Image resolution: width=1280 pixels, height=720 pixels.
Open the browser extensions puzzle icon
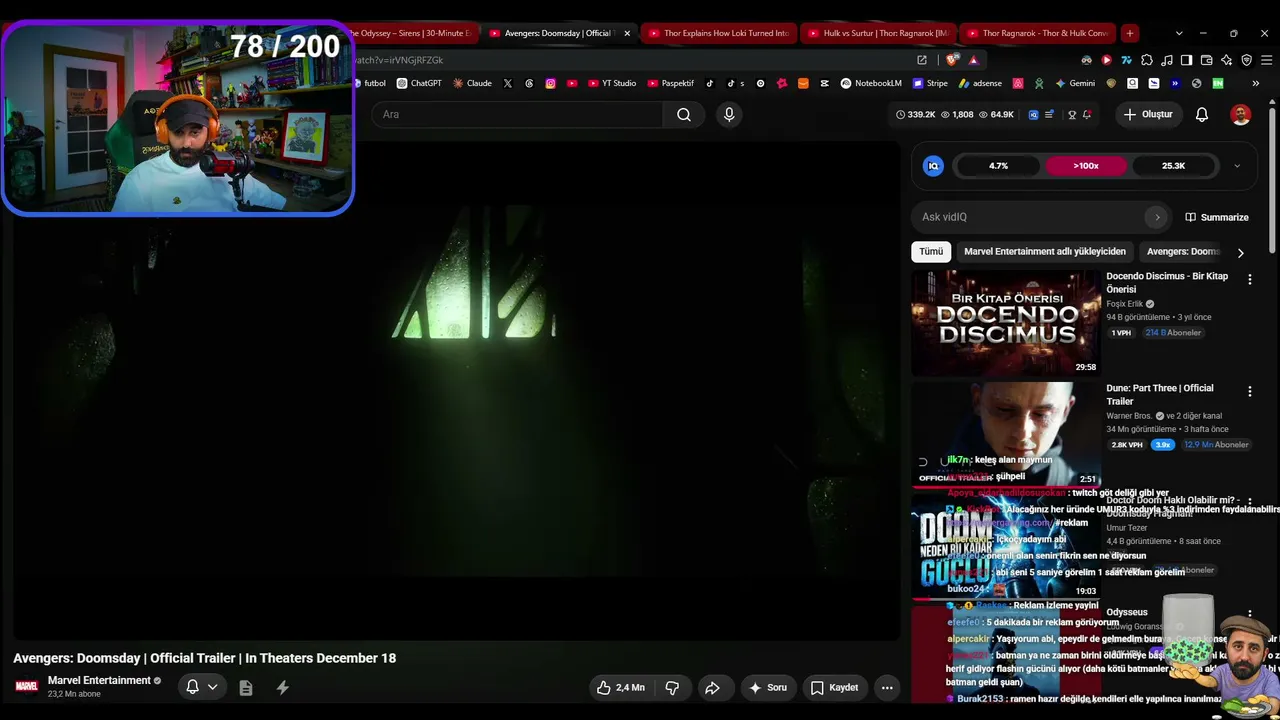click(x=1146, y=60)
